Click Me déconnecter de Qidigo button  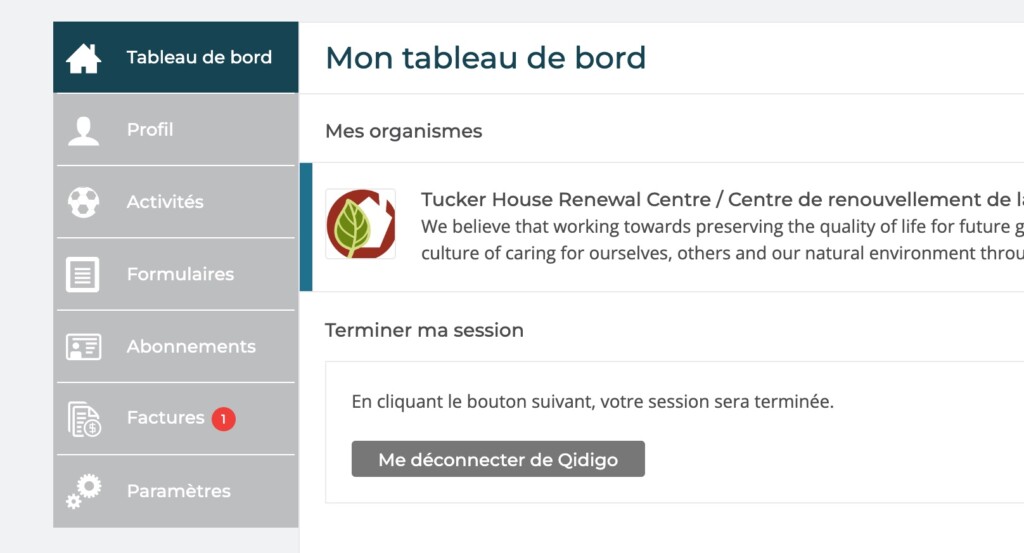pos(498,459)
